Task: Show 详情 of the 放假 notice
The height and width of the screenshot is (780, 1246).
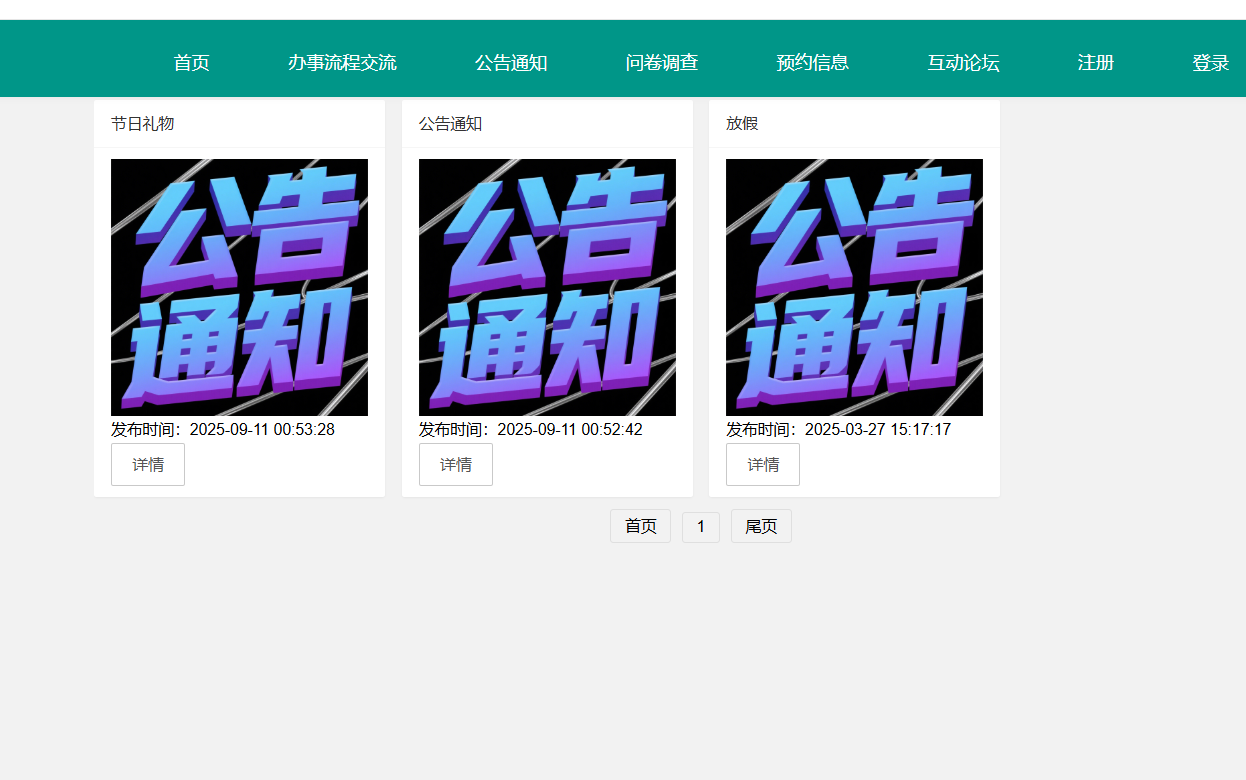Action: tap(763, 465)
